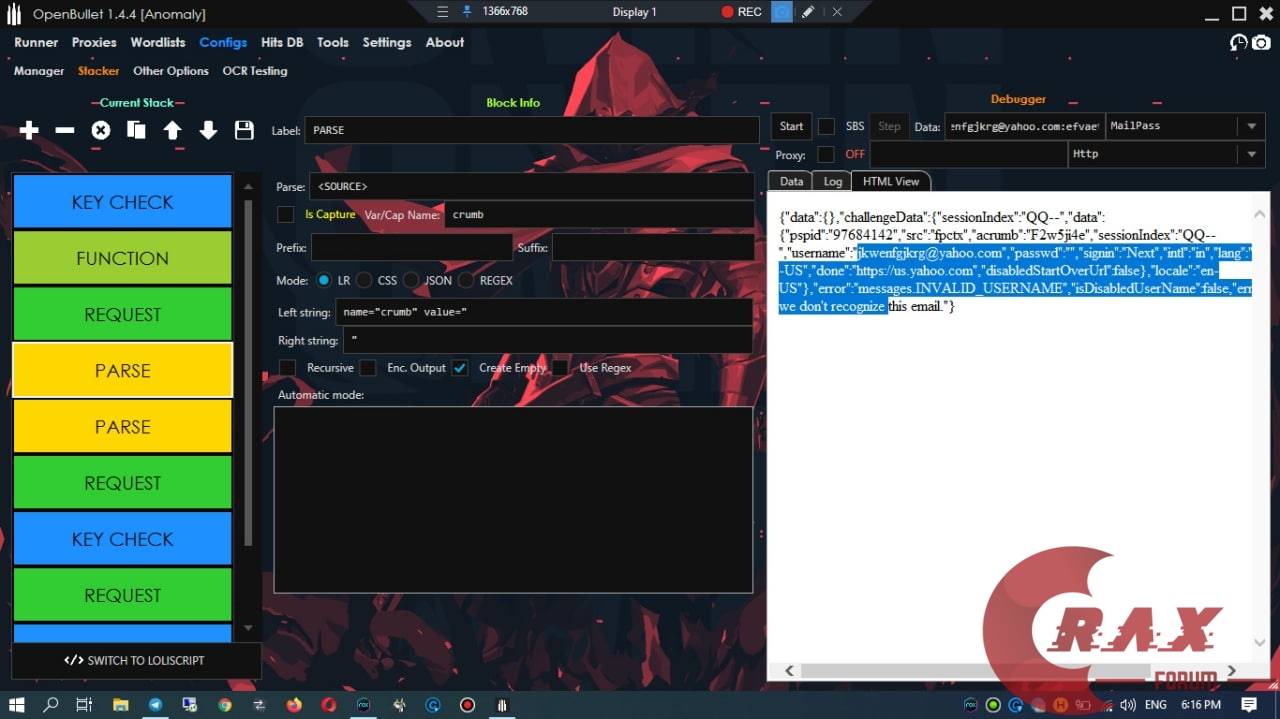Switch to the Other Options tab
Screen dimensions: 1280x719
point(171,72)
